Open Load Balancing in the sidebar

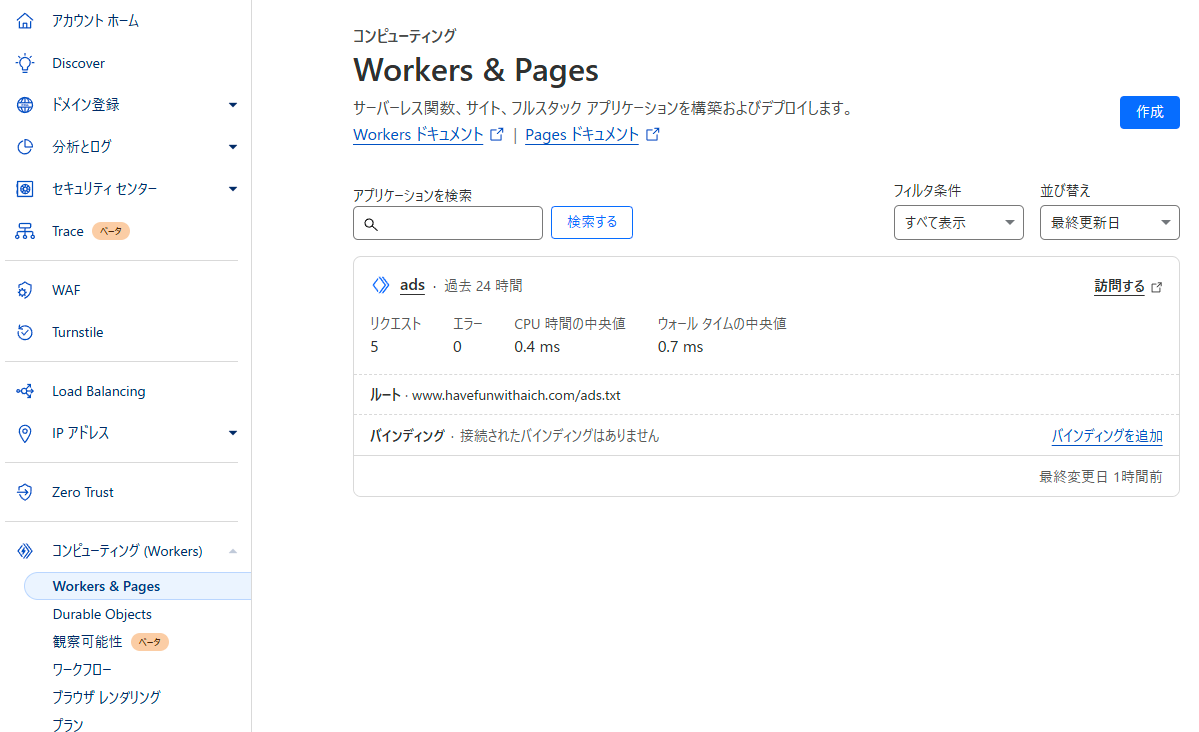[x=98, y=391]
